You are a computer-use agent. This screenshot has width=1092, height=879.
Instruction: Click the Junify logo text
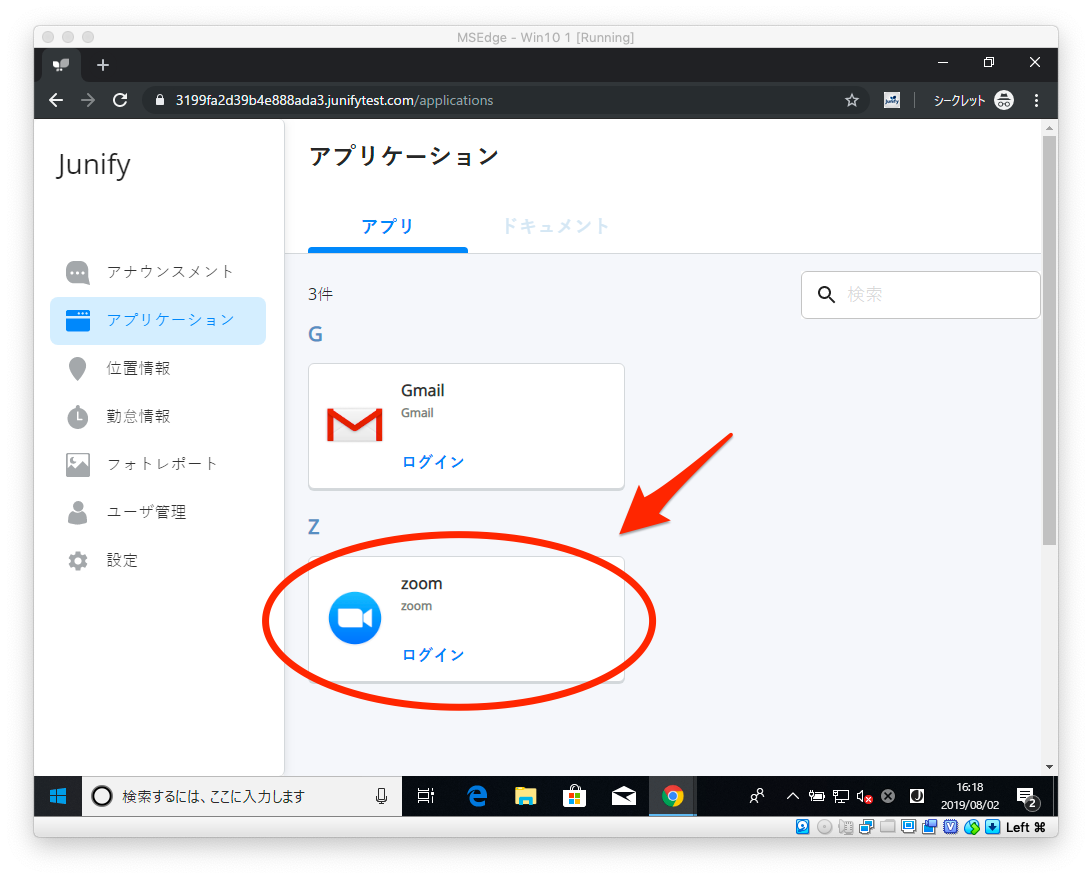93,166
